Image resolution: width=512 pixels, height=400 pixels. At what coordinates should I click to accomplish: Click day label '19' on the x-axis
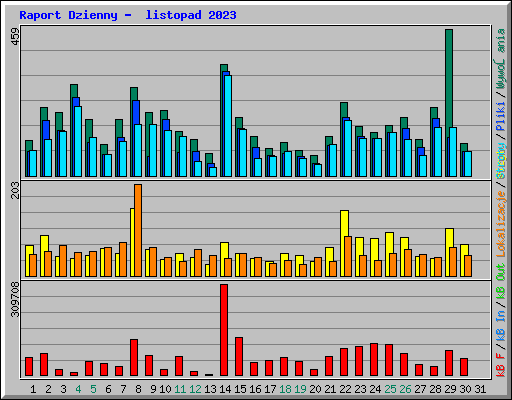tap(300, 389)
